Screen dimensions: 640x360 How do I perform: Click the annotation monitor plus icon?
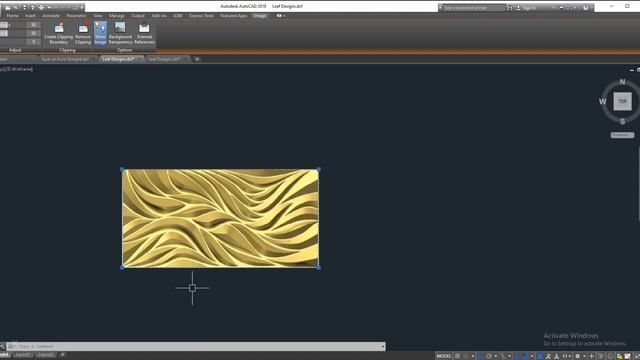(591, 356)
